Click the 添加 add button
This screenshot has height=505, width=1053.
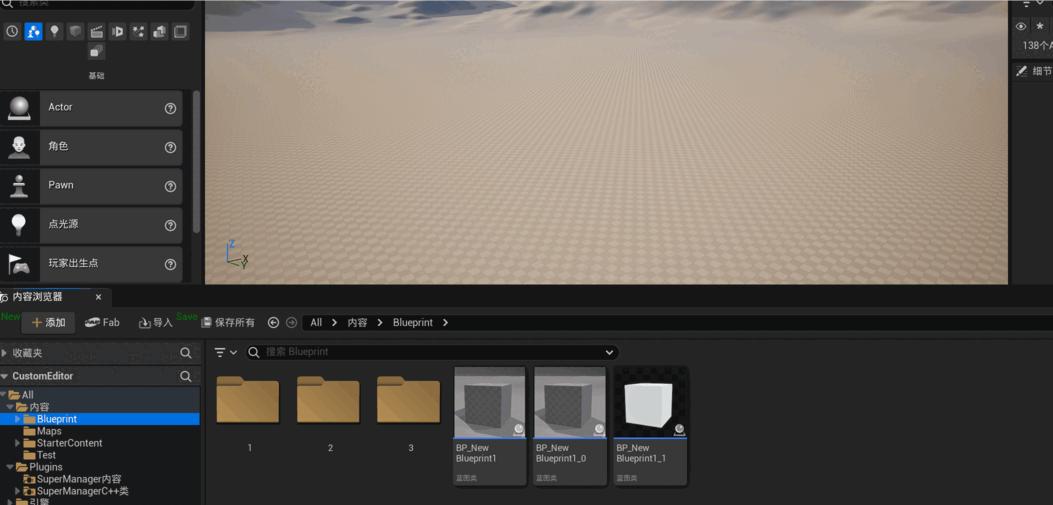(48, 323)
